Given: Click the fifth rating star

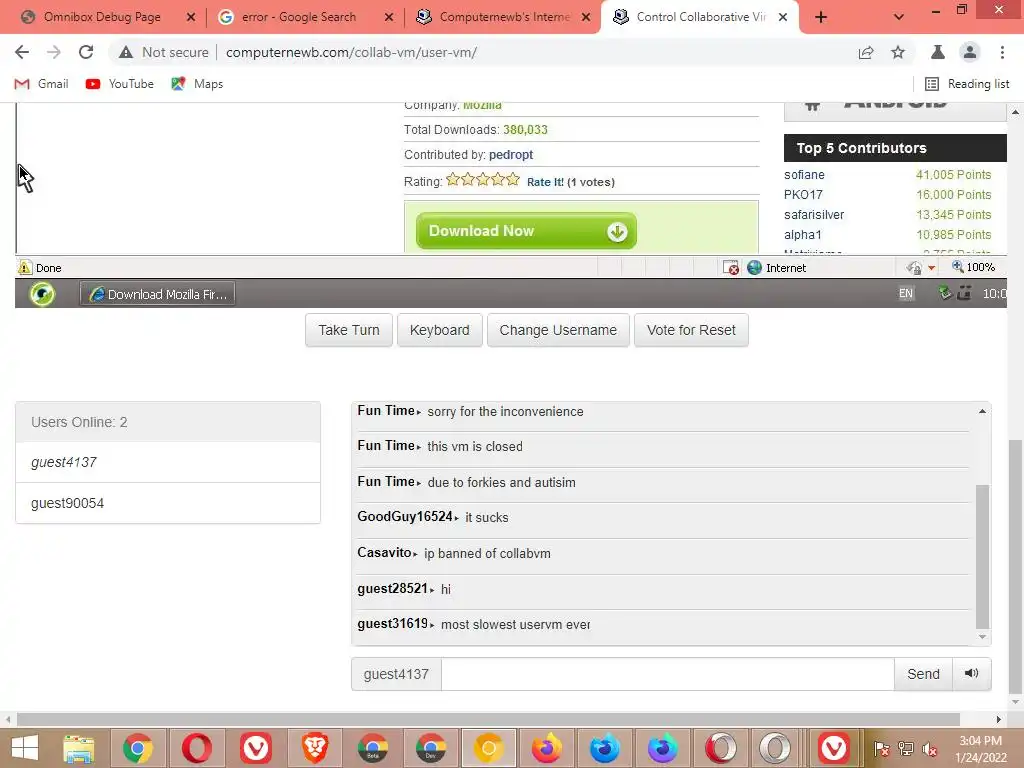Looking at the screenshot, I should click(513, 180).
